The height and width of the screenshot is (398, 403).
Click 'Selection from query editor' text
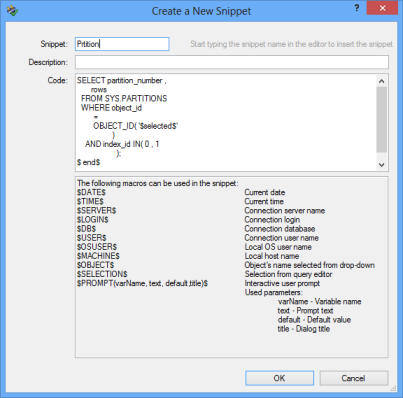point(288,274)
